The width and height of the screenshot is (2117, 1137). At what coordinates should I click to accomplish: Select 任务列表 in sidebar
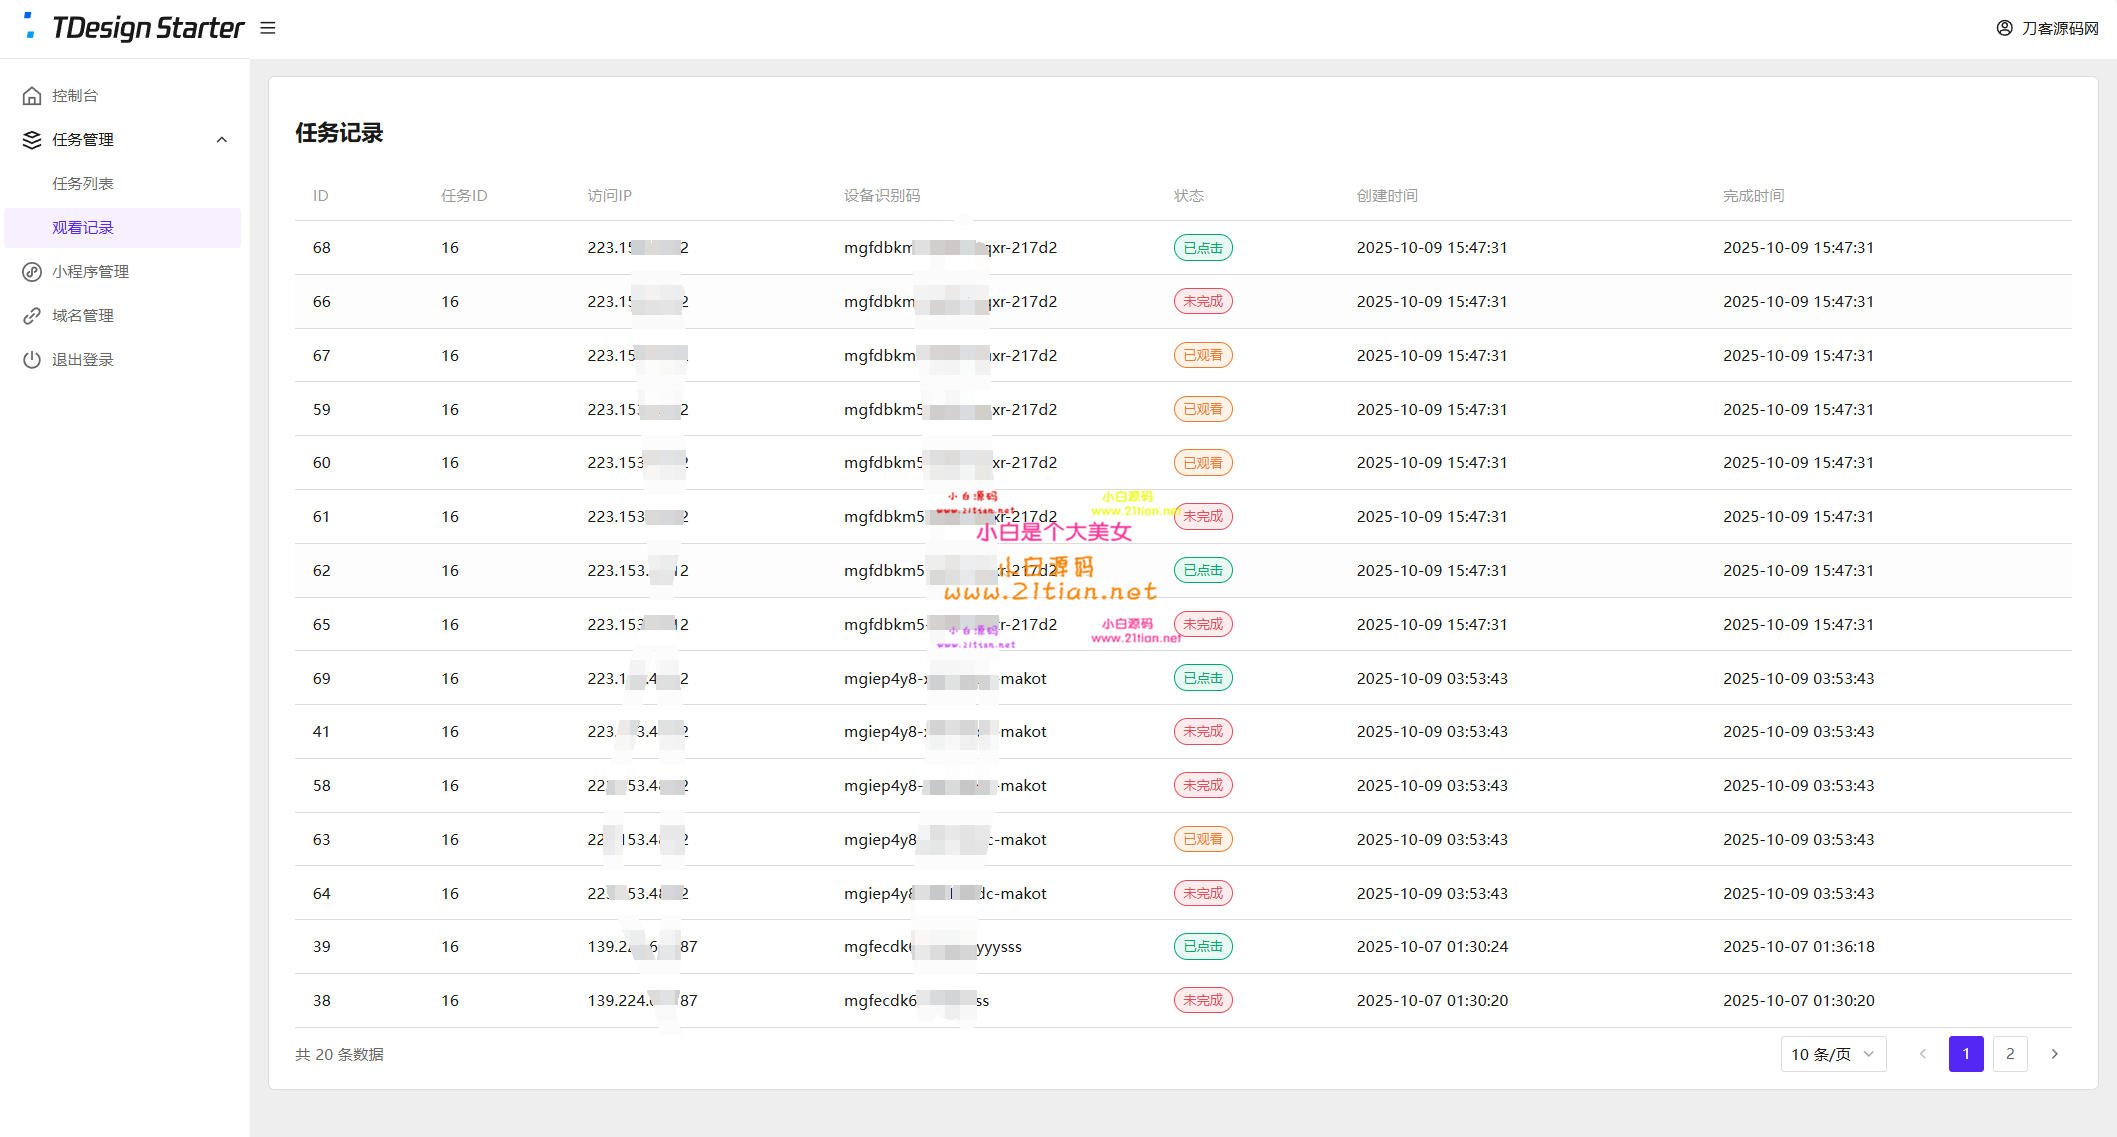83,184
